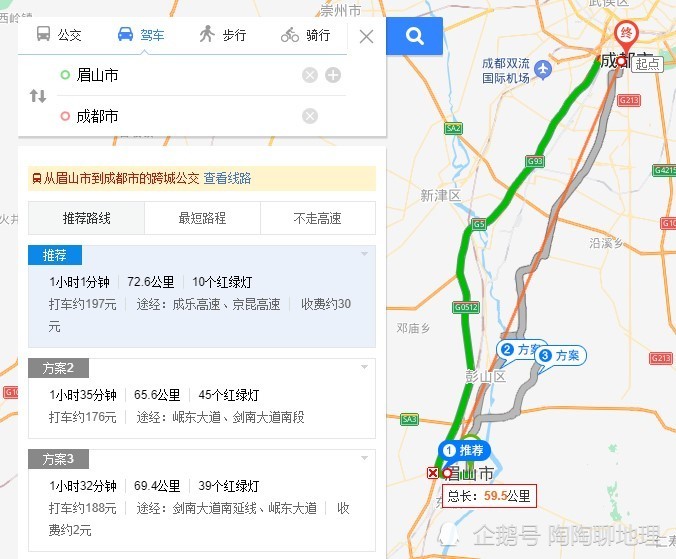
Task: Switch to cycling (骑行) mode
Action: click(x=305, y=34)
